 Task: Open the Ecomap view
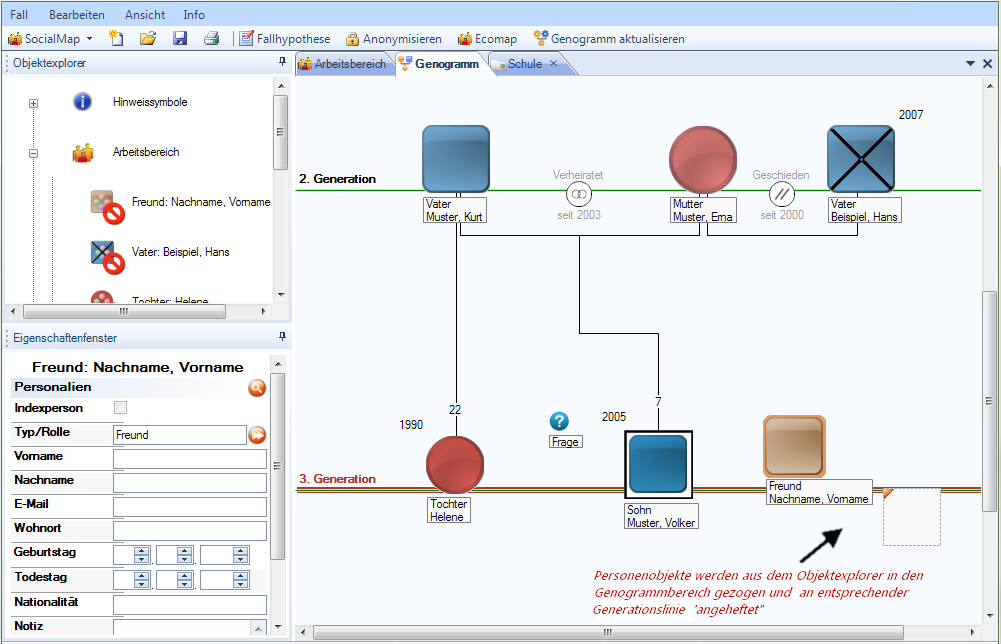(487, 39)
